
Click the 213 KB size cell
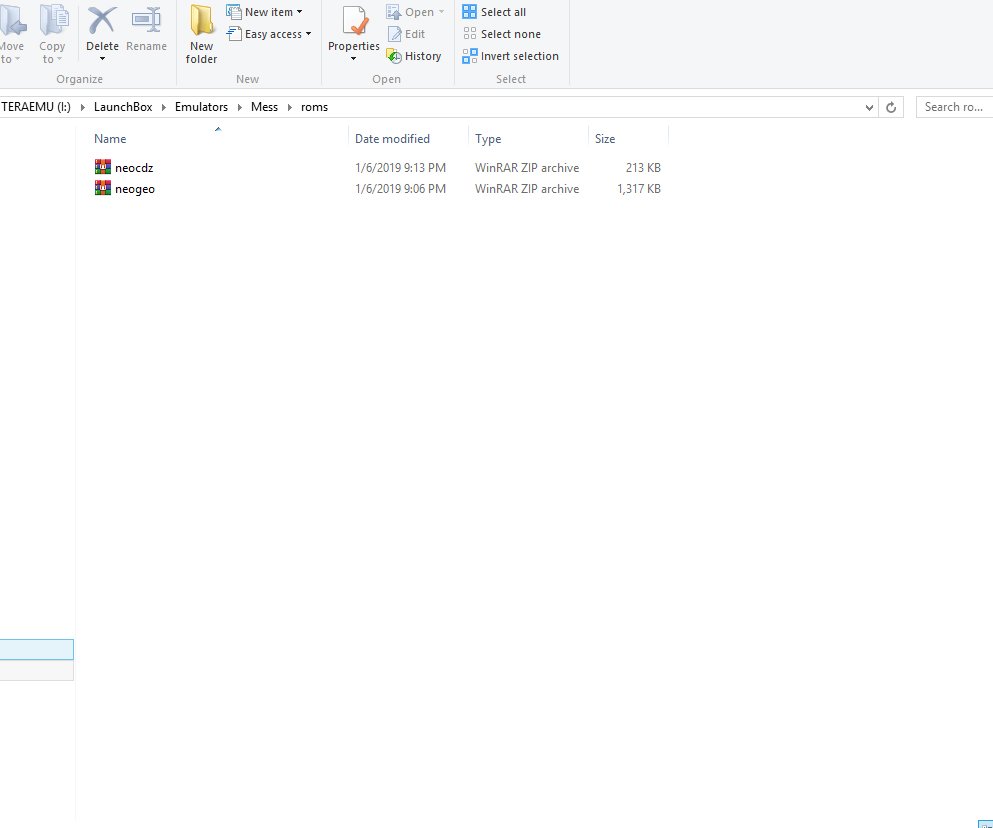click(x=643, y=168)
